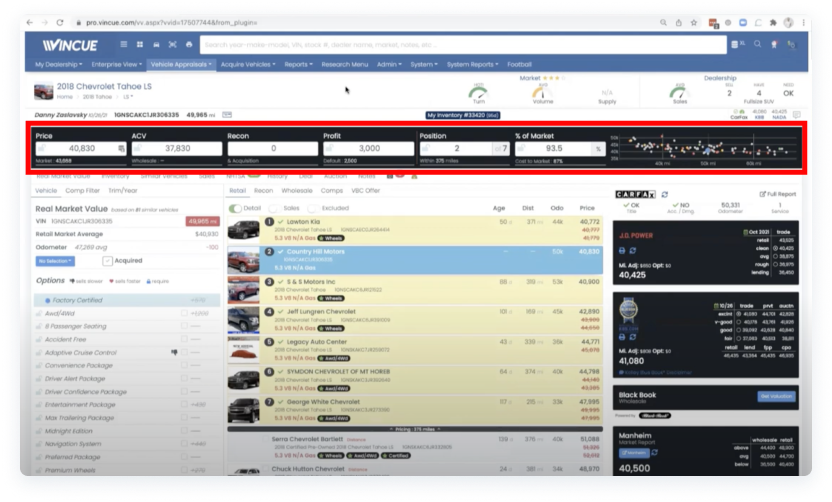Click the Recon value input field
This screenshot has width=832, height=502.
(x=273, y=149)
